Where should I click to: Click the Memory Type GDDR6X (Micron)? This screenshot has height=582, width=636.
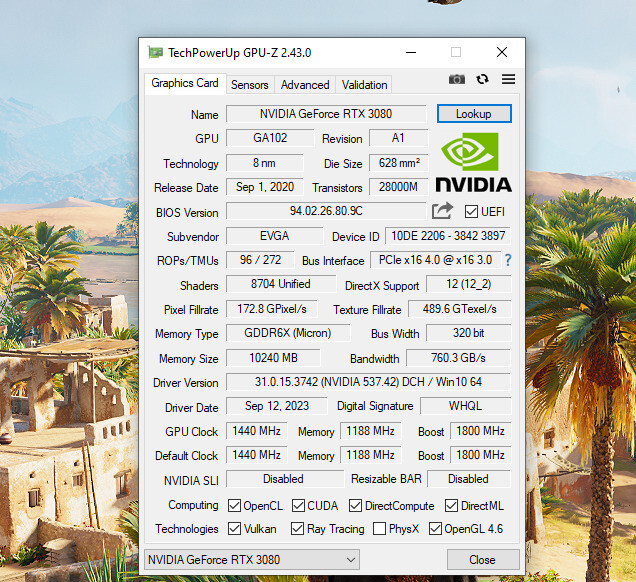click(288, 333)
